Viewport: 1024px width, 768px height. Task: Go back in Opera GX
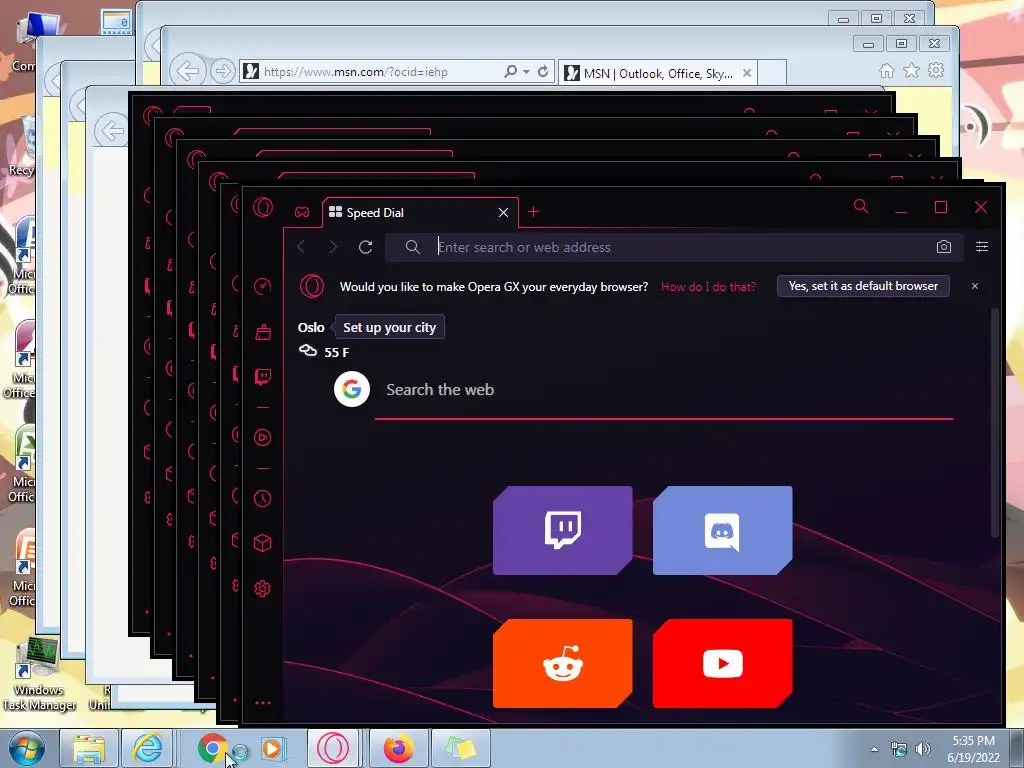(x=301, y=247)
